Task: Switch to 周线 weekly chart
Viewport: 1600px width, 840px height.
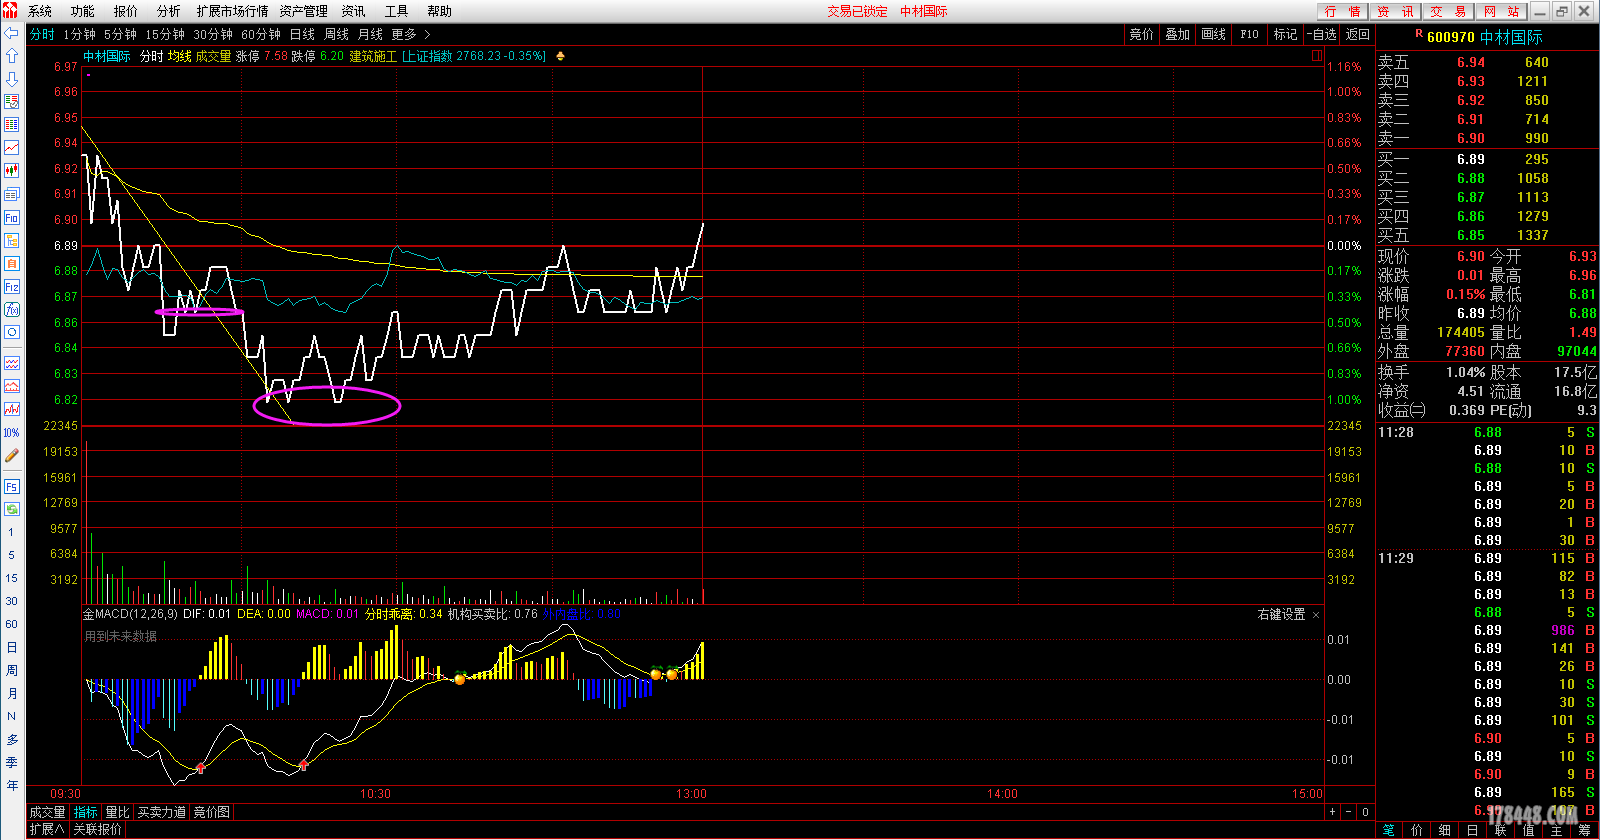Action: point(336,34)
